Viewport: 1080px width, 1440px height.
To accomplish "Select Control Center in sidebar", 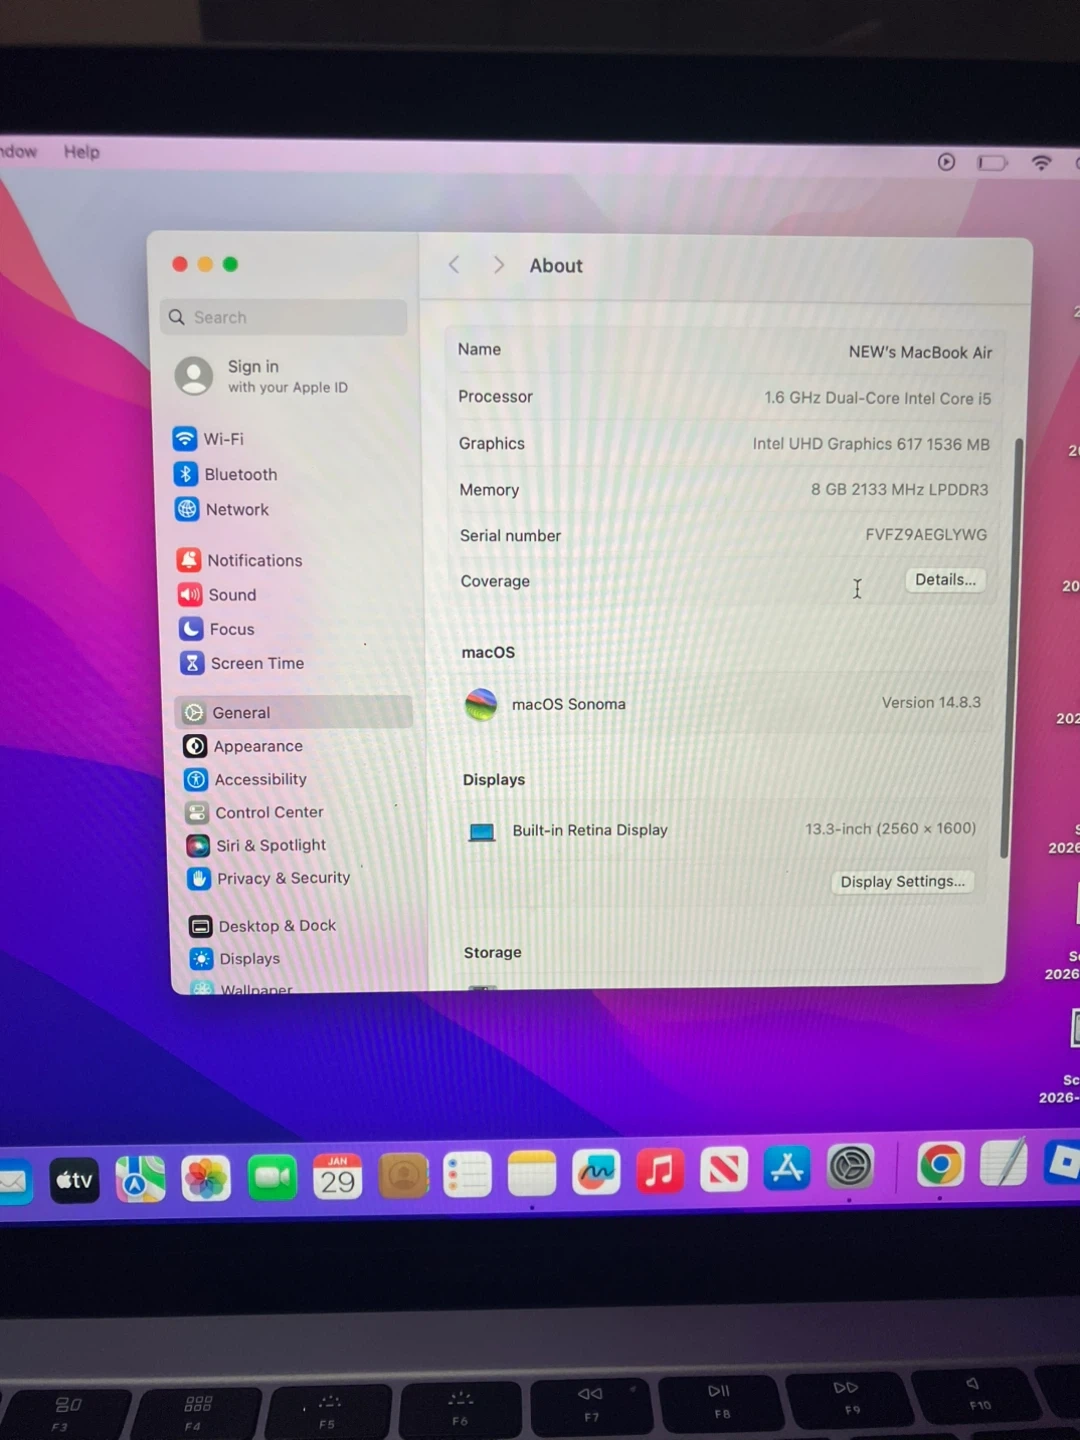I will click(x=269, y=812).
